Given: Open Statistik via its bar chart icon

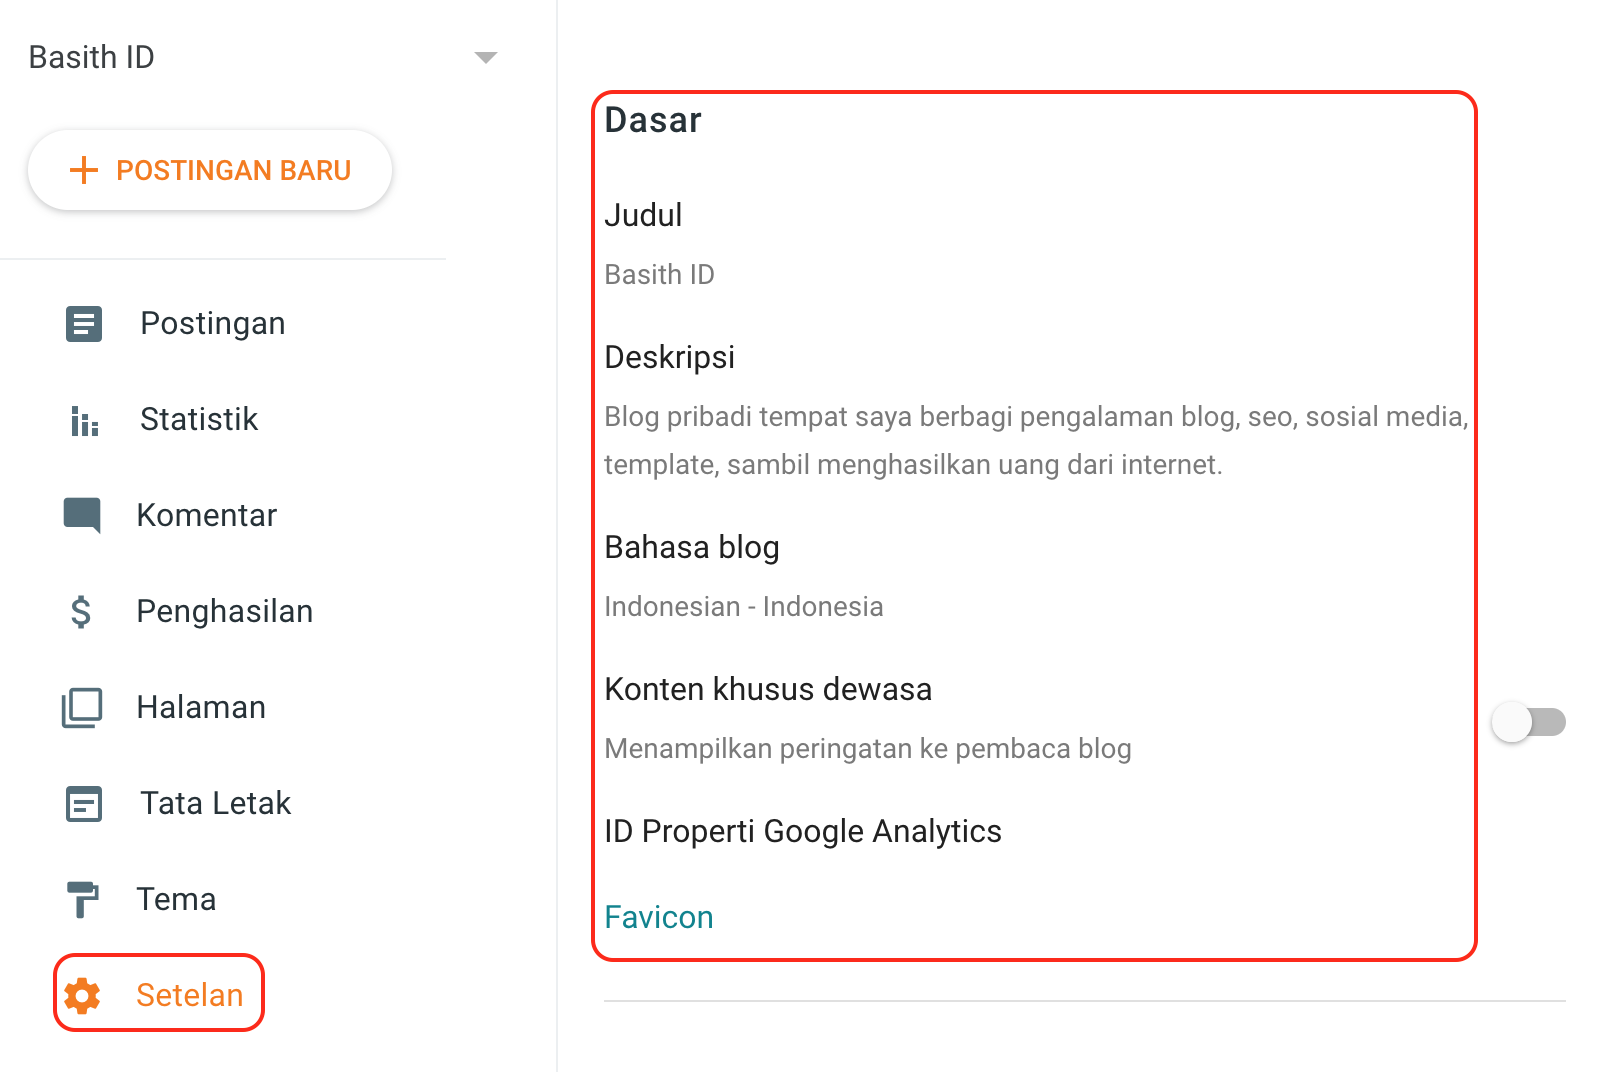Looking at the screenshot, I should pyautogui.click(x=84, y=421).
